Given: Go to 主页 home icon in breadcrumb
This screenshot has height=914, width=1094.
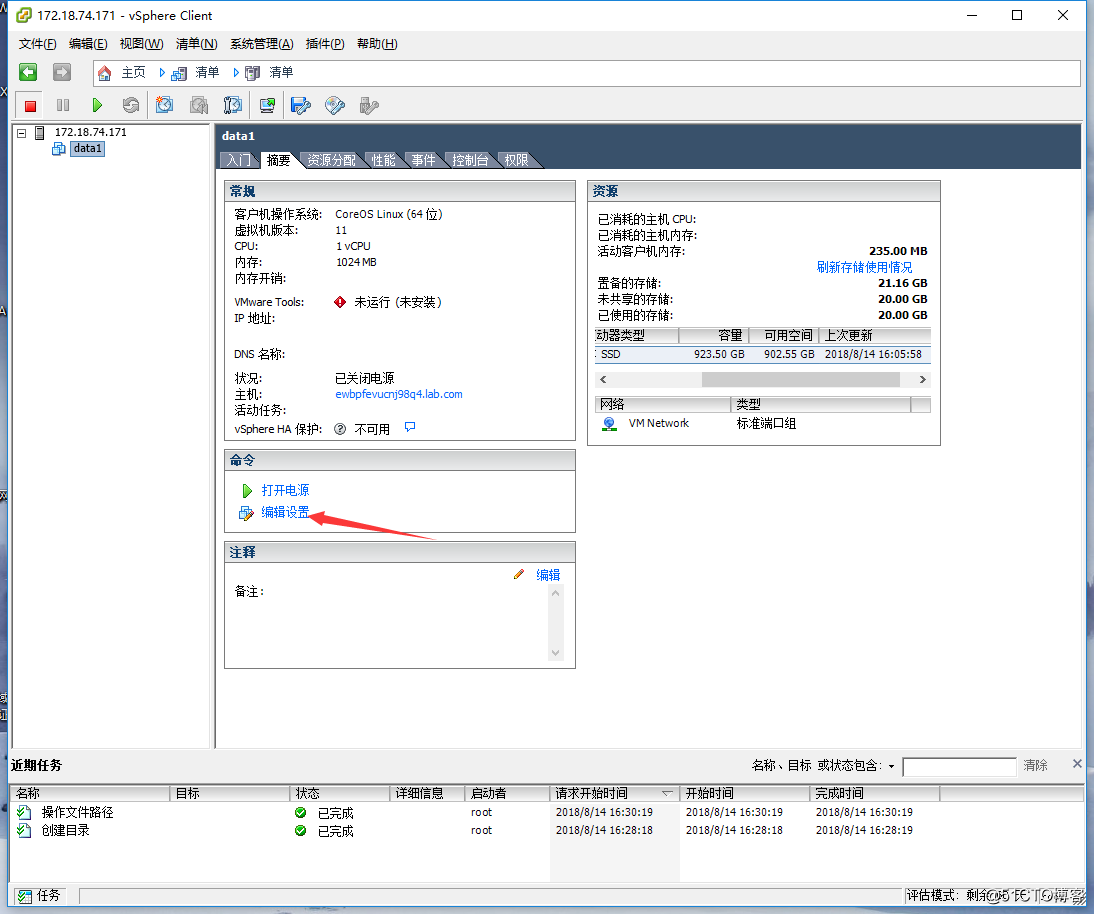Looking at the screenshot, I should [105, 73].
